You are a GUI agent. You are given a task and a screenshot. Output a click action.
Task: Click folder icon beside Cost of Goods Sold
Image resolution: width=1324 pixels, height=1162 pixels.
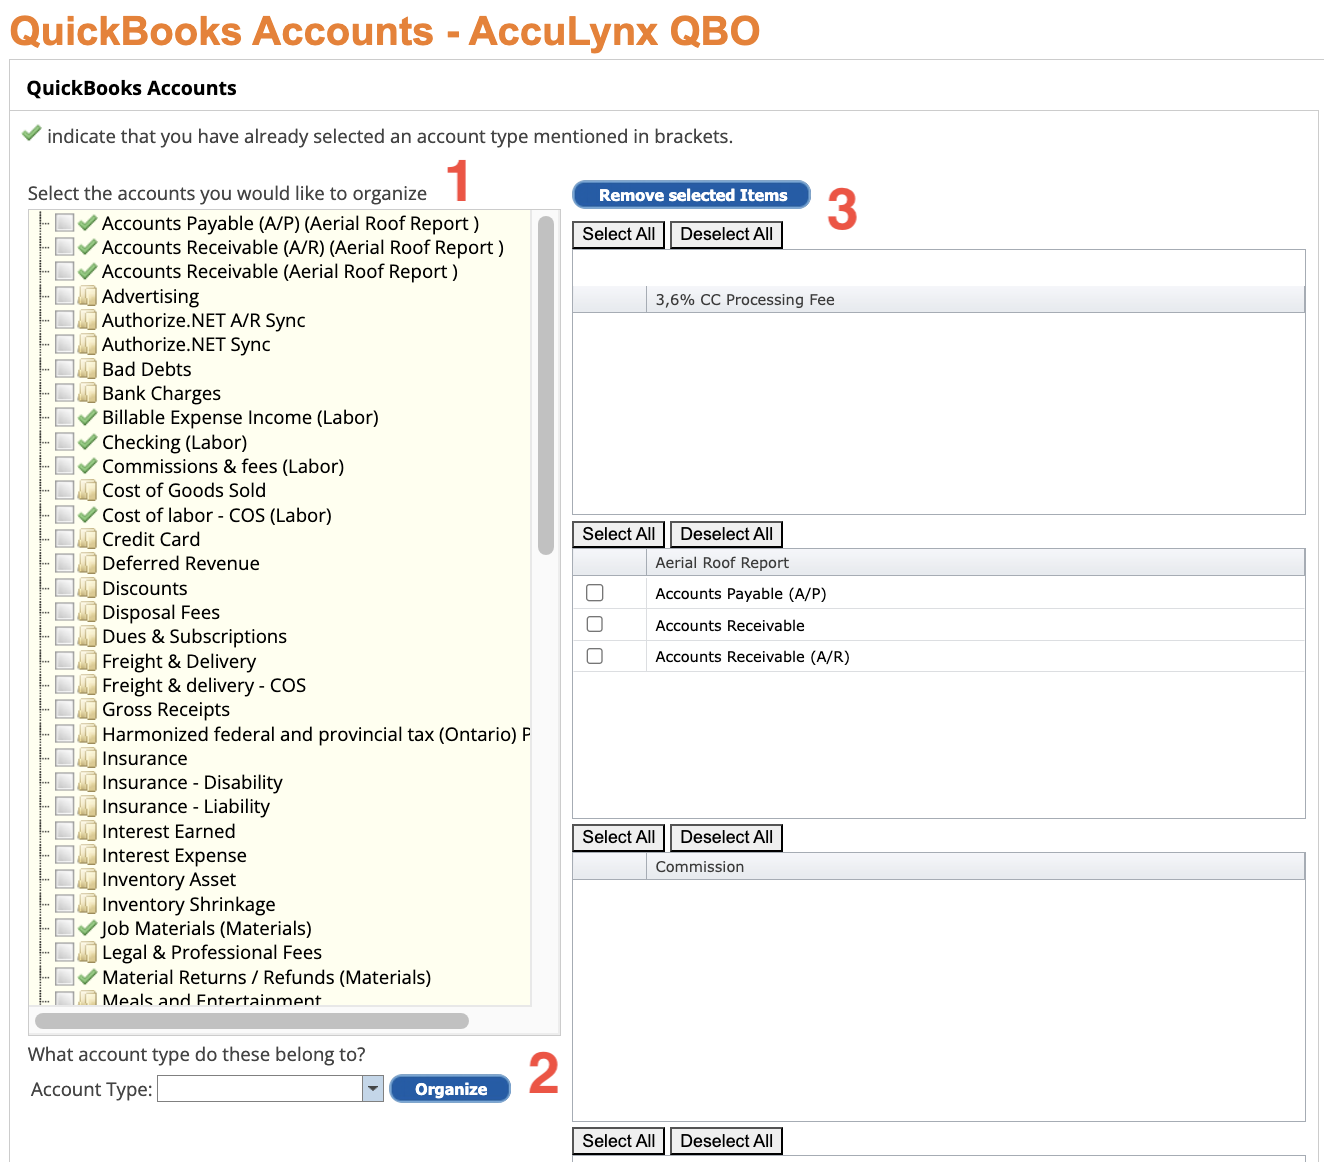[88, 490]
